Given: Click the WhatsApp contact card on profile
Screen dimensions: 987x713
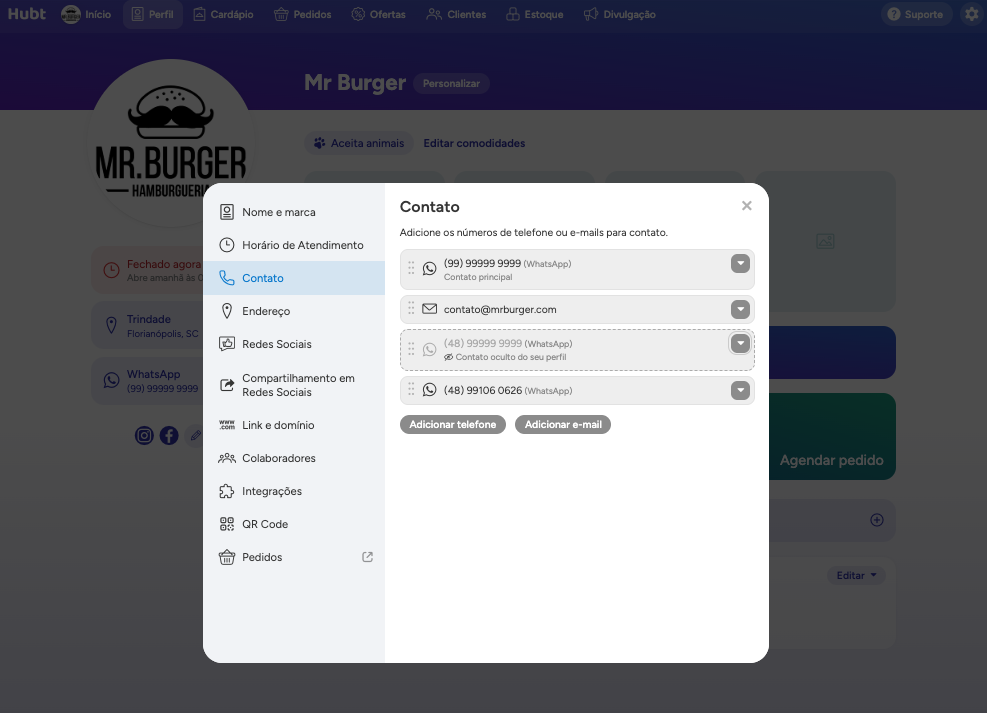Looking at the screenshot, I should click(x=148, y=381).
